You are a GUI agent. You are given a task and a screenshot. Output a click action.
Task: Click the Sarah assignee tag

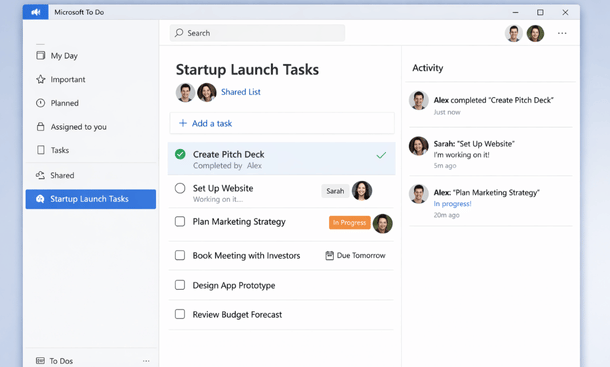click(335, 191)
